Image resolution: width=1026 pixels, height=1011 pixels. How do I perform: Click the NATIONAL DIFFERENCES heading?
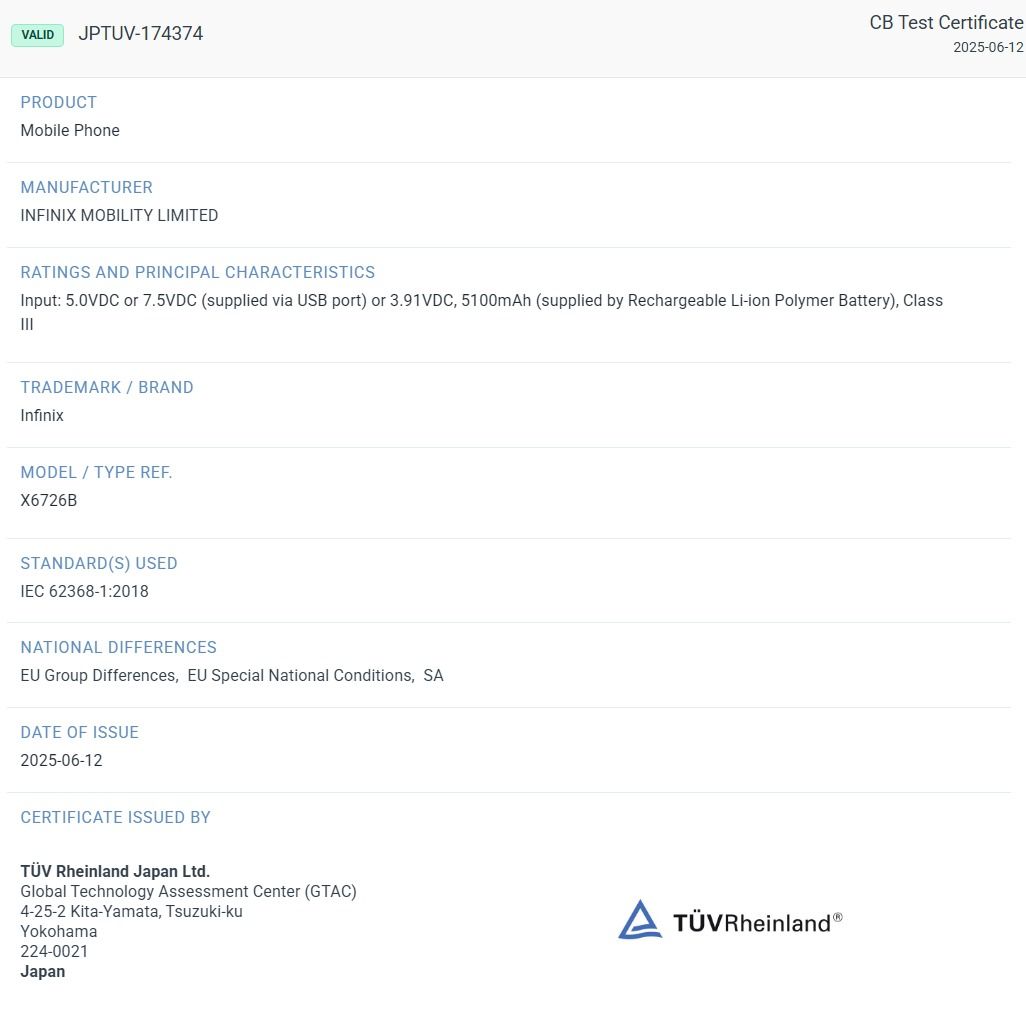[x=118, y=647]
